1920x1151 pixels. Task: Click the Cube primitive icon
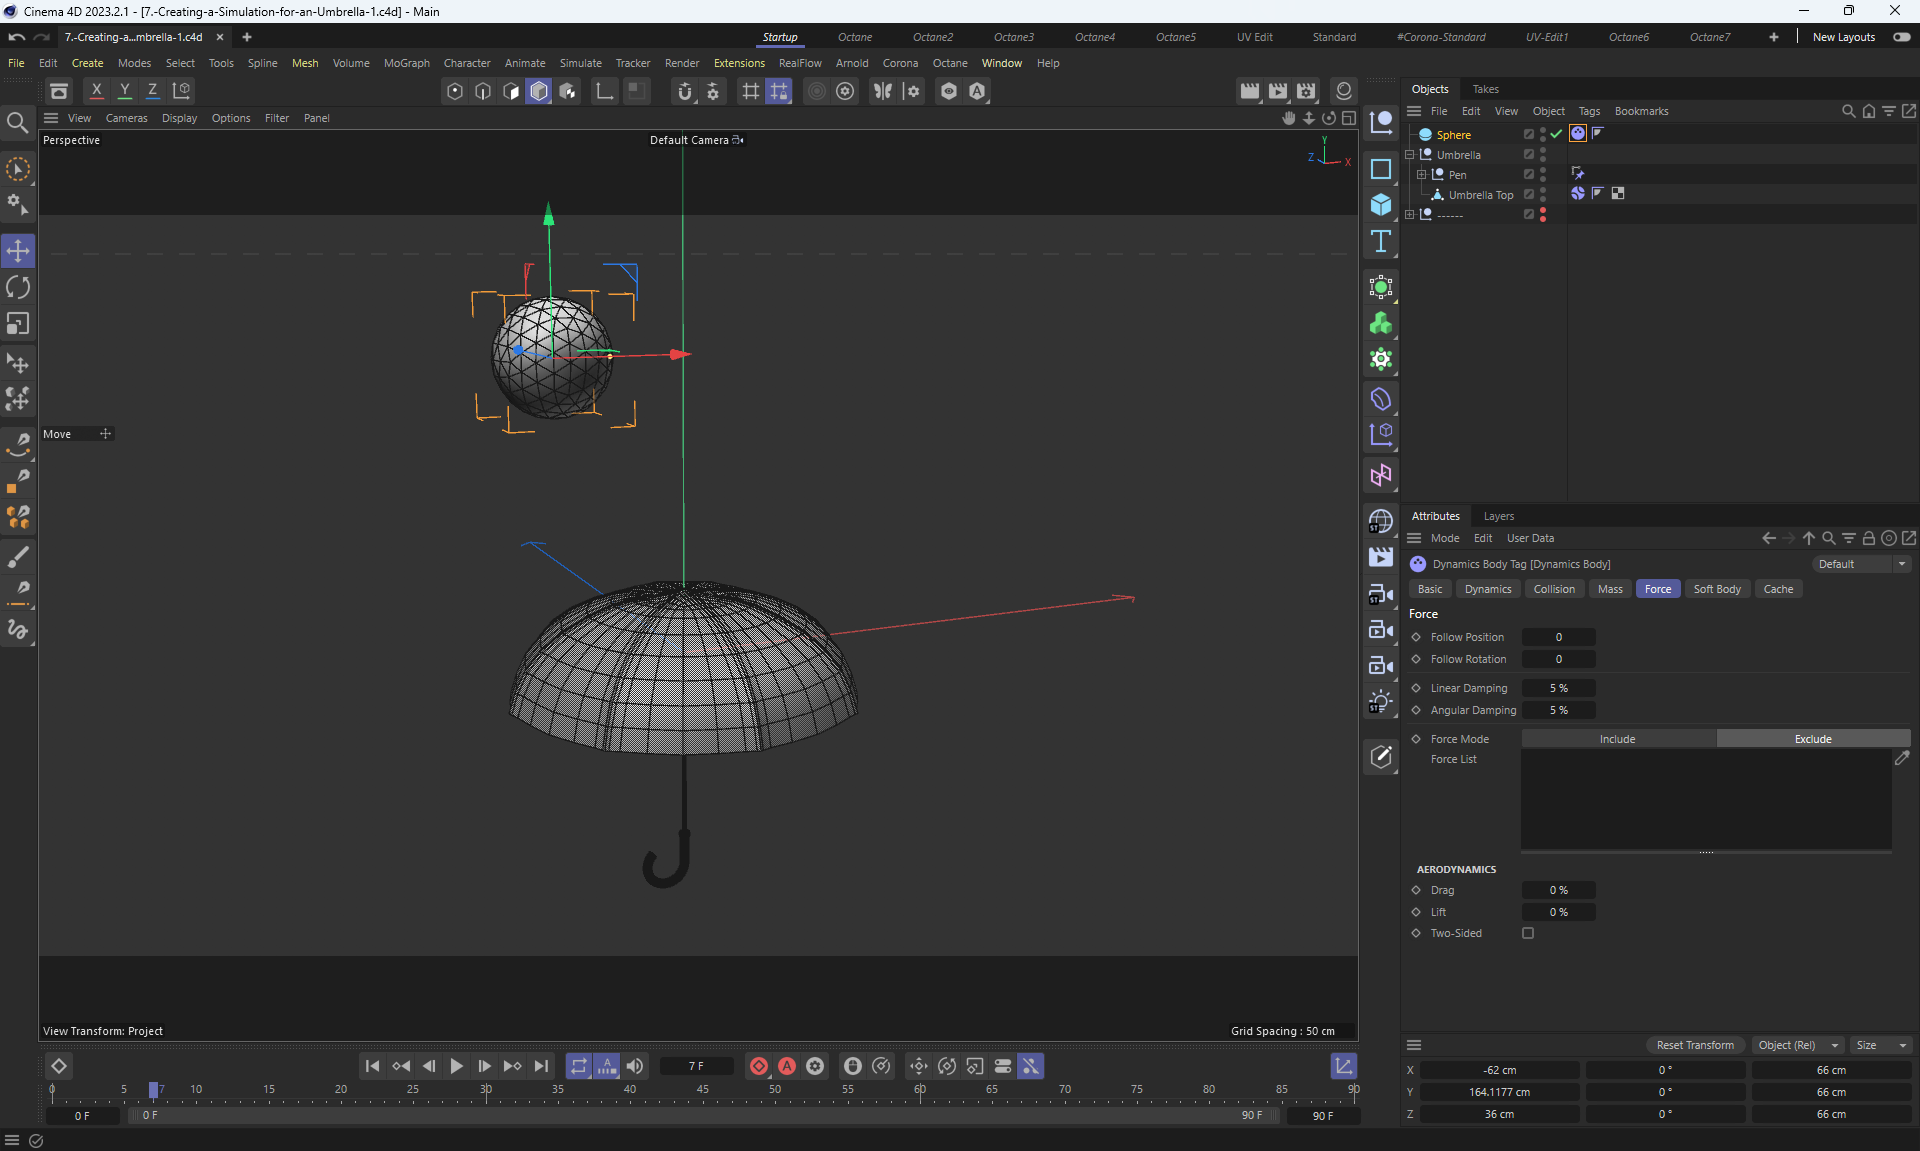(x=1381, y=205)
